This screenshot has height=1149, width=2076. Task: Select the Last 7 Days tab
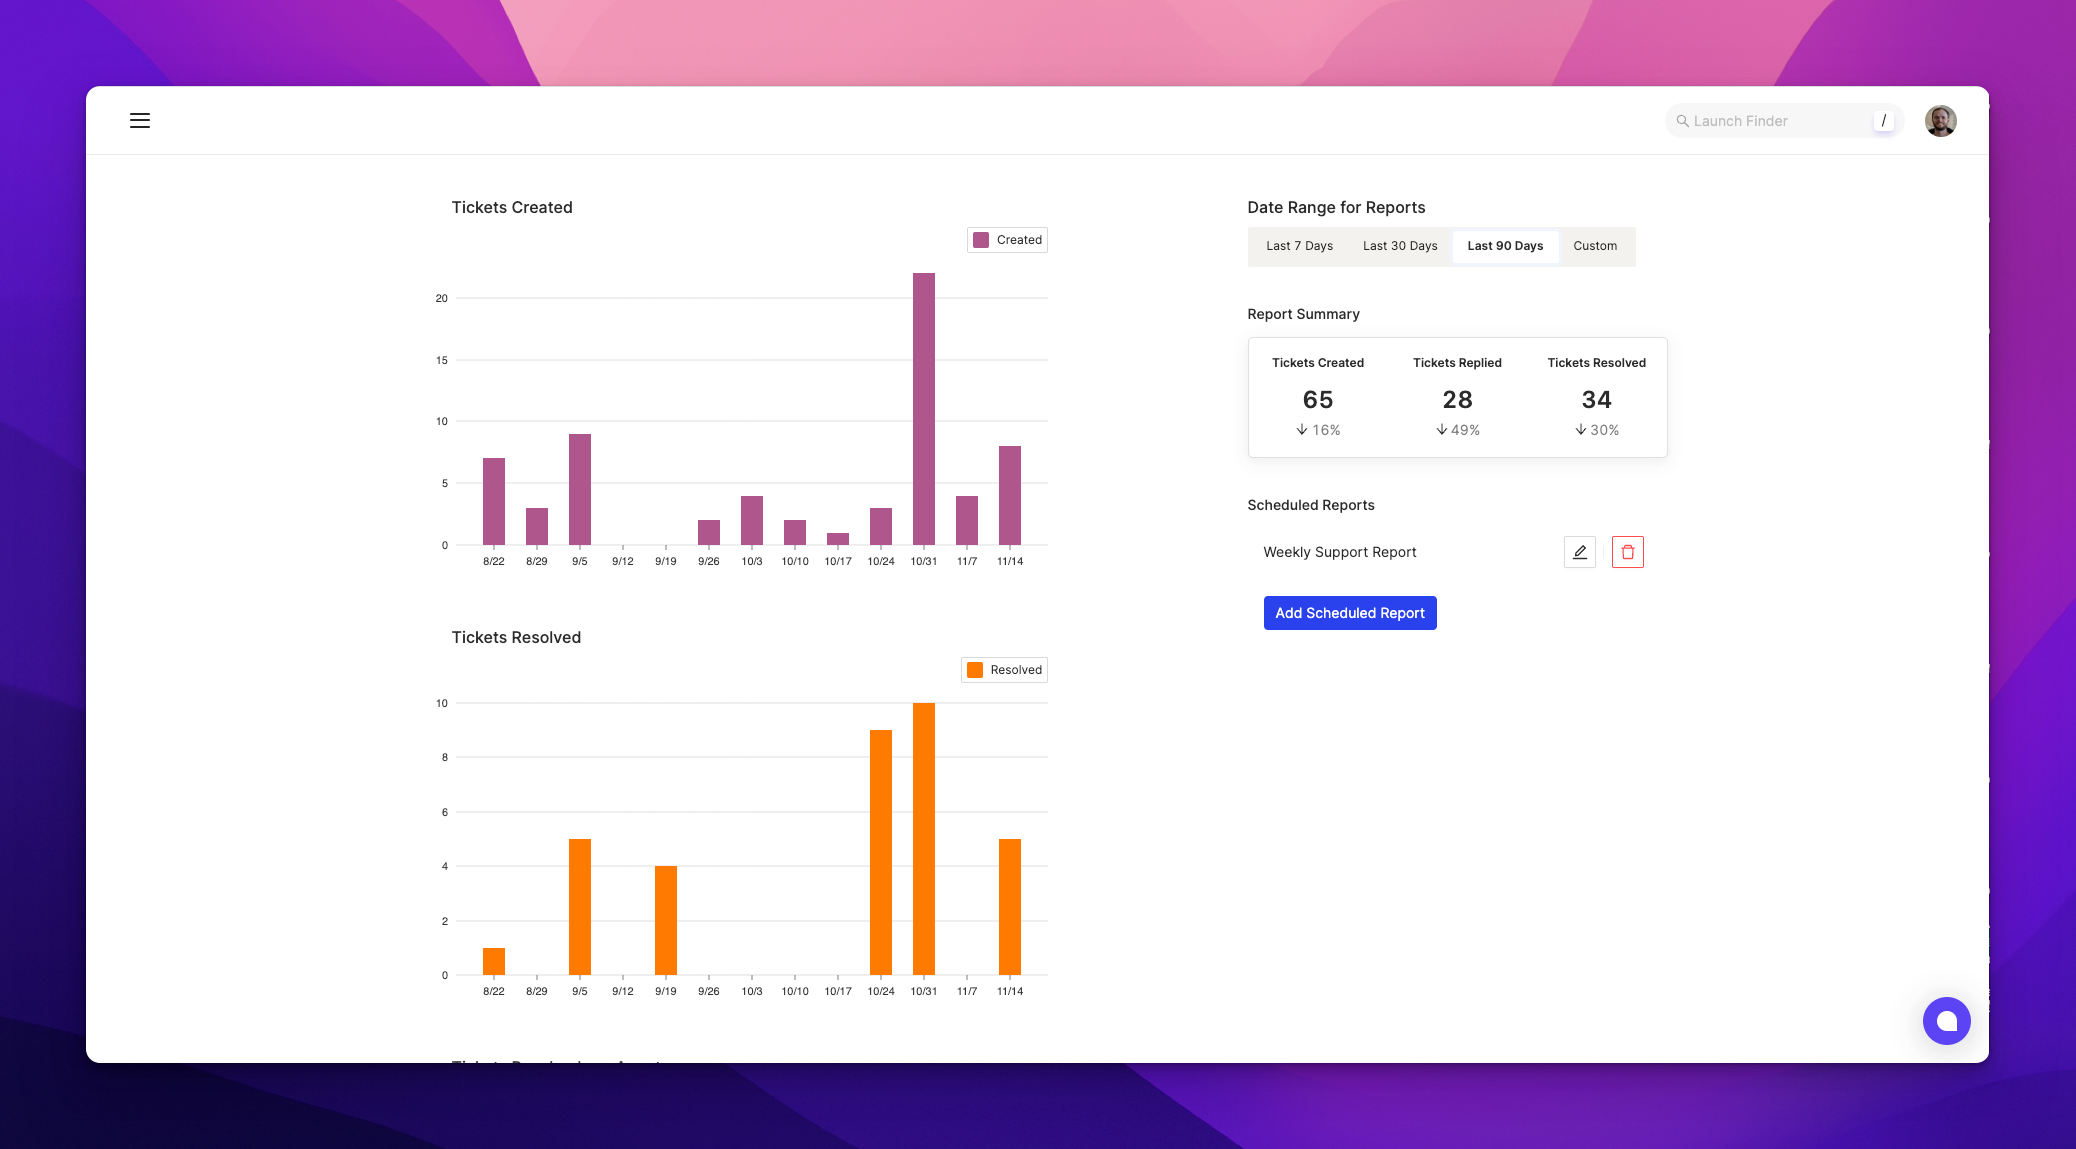(1299, 246)
